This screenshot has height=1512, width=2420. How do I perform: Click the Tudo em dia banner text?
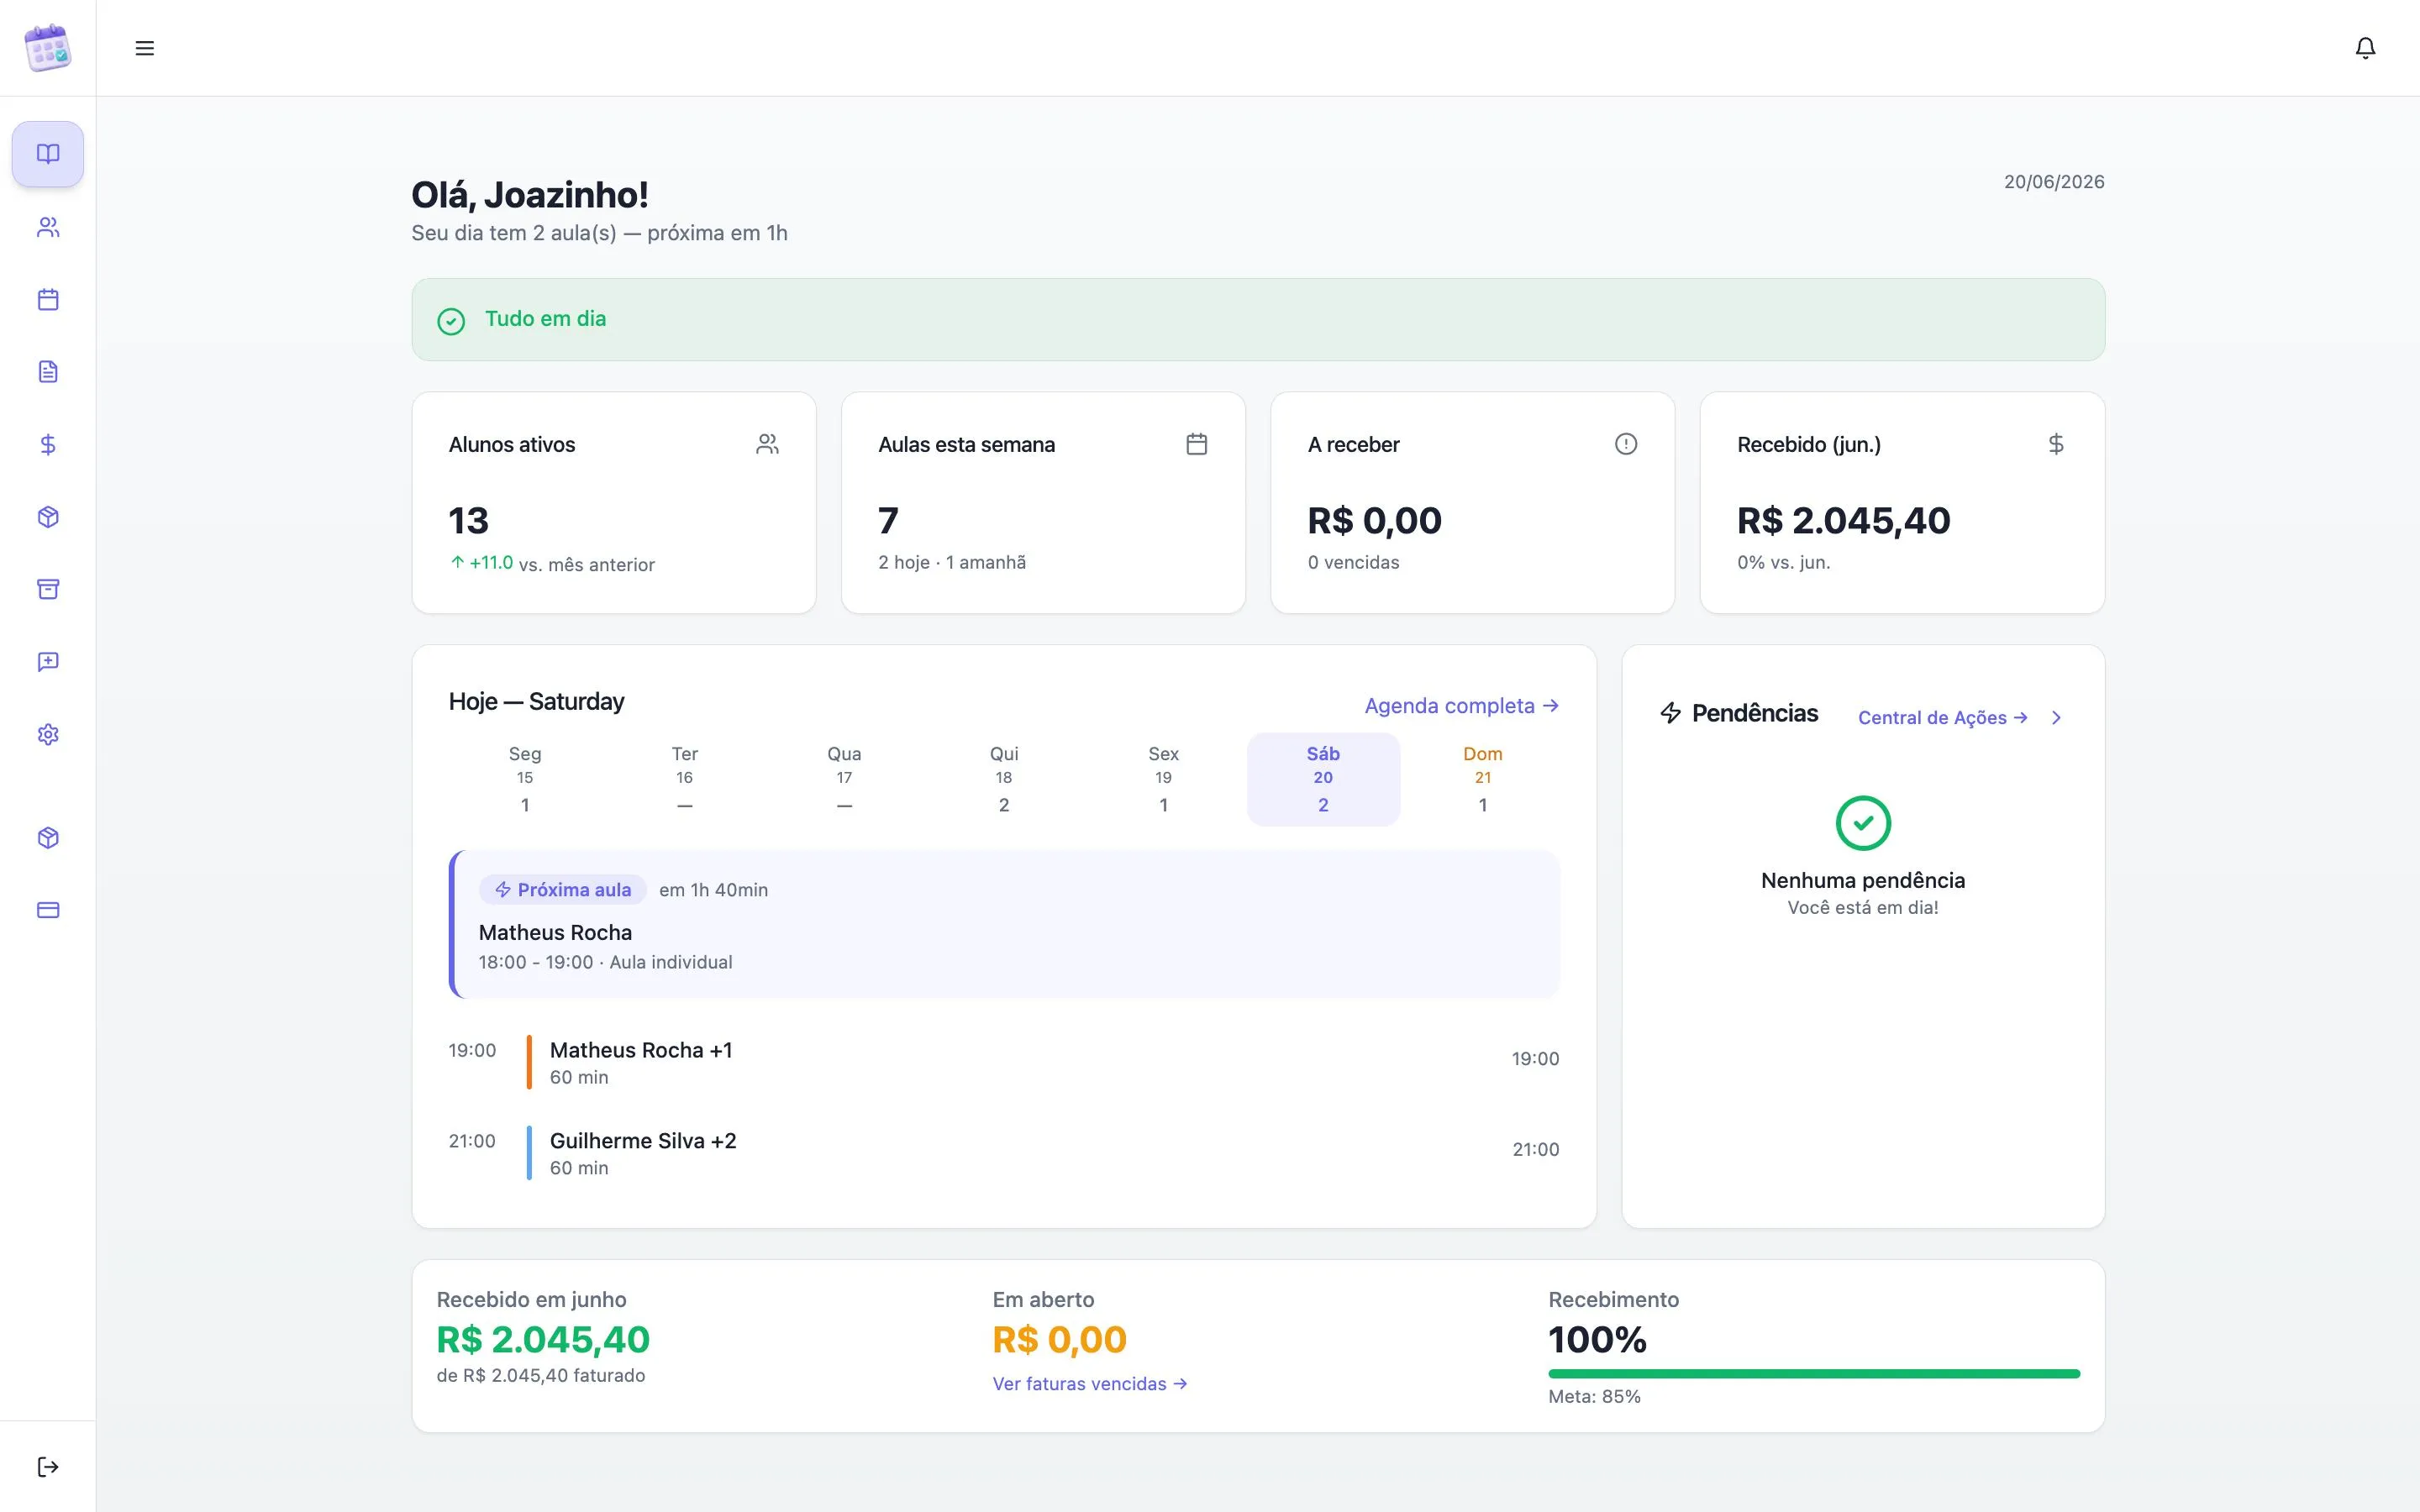coord(546,319)
